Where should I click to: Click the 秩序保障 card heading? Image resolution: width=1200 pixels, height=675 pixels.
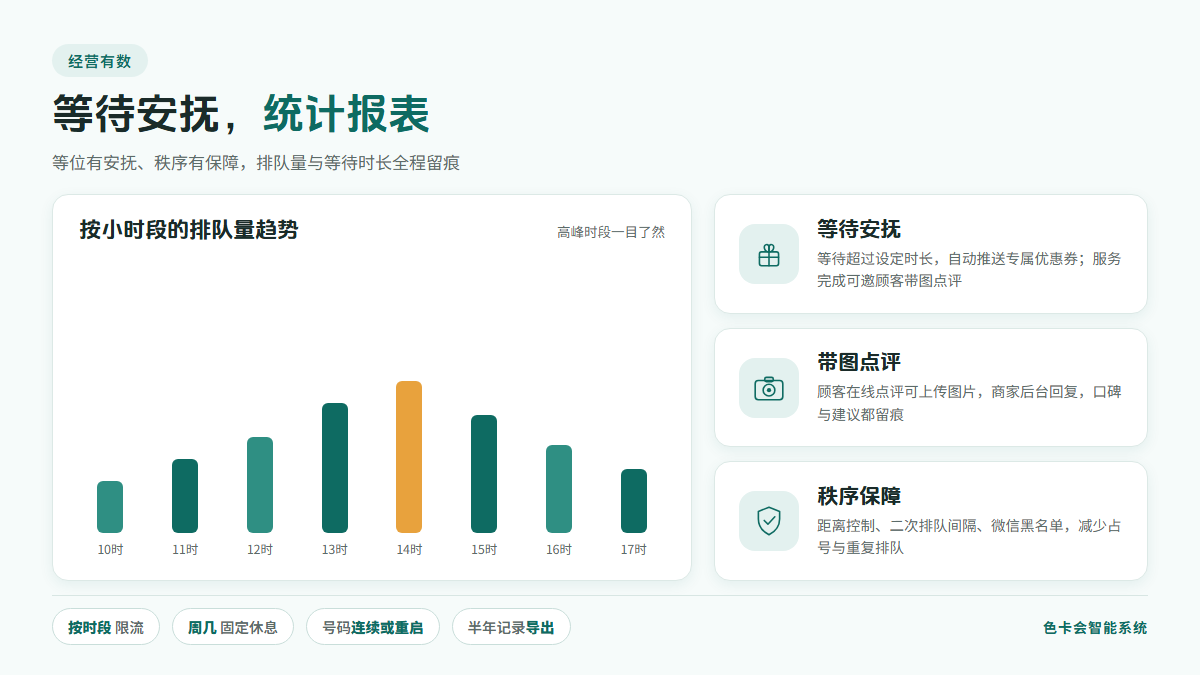[859, 496]
